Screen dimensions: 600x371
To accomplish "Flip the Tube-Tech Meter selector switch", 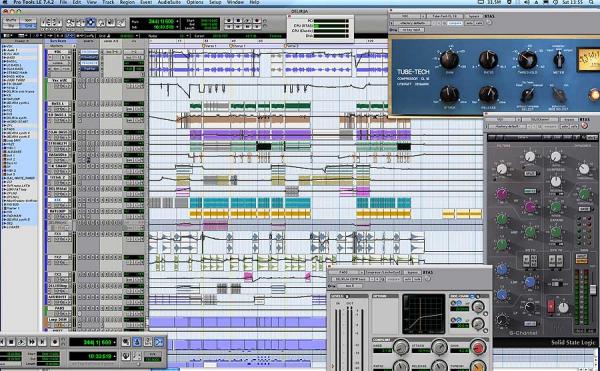I will [x=559, y=60].
